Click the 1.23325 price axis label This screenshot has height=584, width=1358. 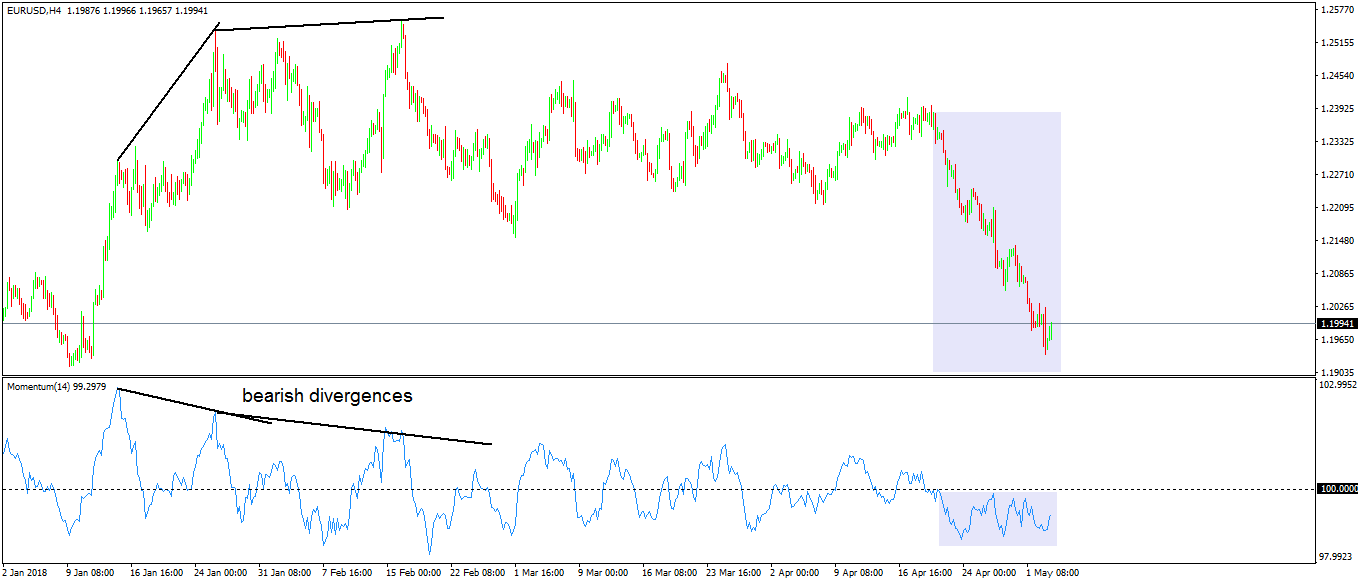[1337, 142]
